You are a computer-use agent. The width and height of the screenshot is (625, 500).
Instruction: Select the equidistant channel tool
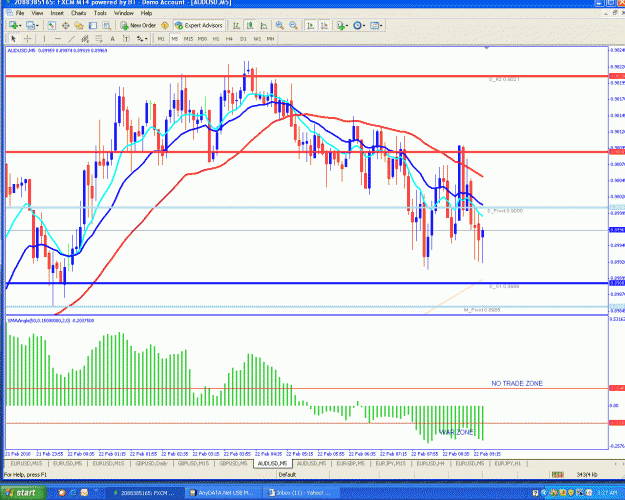click(x=85, y=39)
